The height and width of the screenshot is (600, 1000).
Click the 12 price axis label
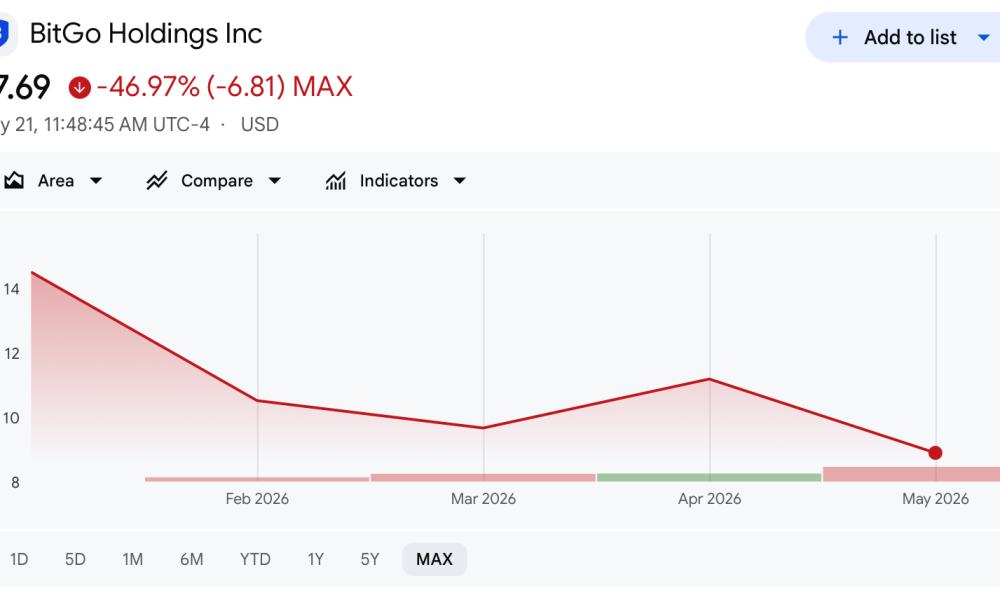pyautogui.click(x=11, y=354)
